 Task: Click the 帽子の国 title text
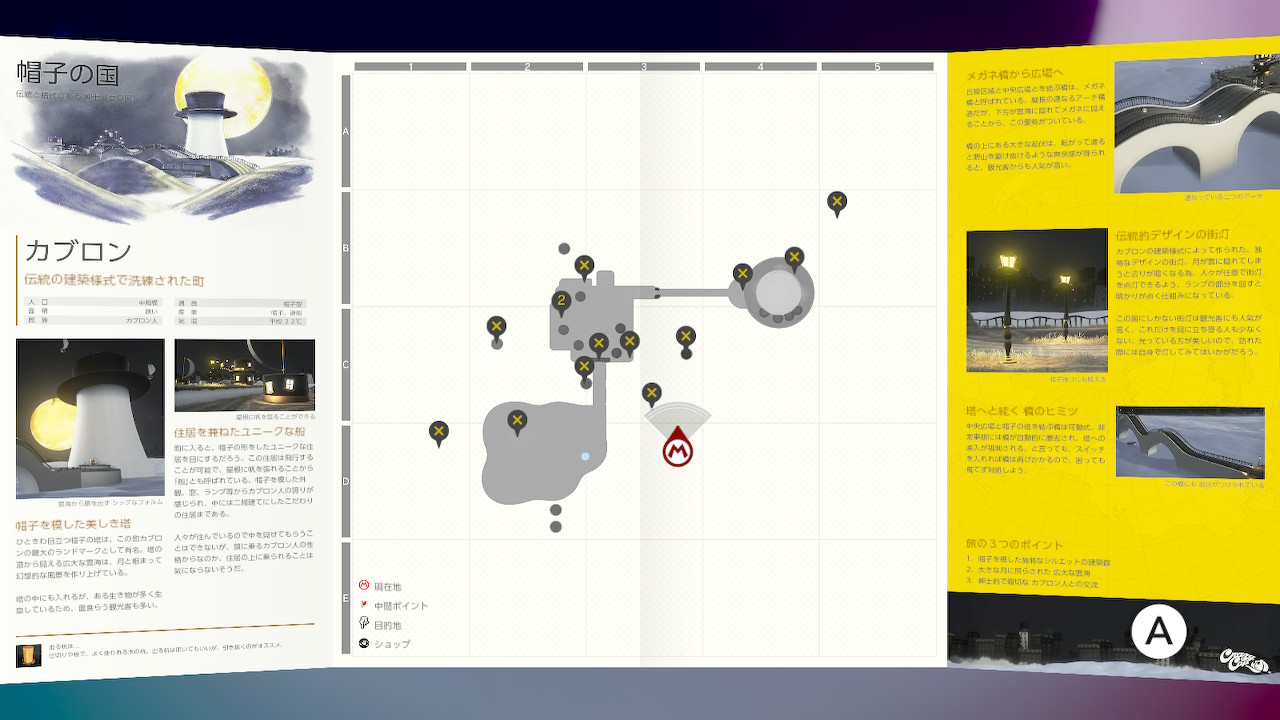point(70,73)
